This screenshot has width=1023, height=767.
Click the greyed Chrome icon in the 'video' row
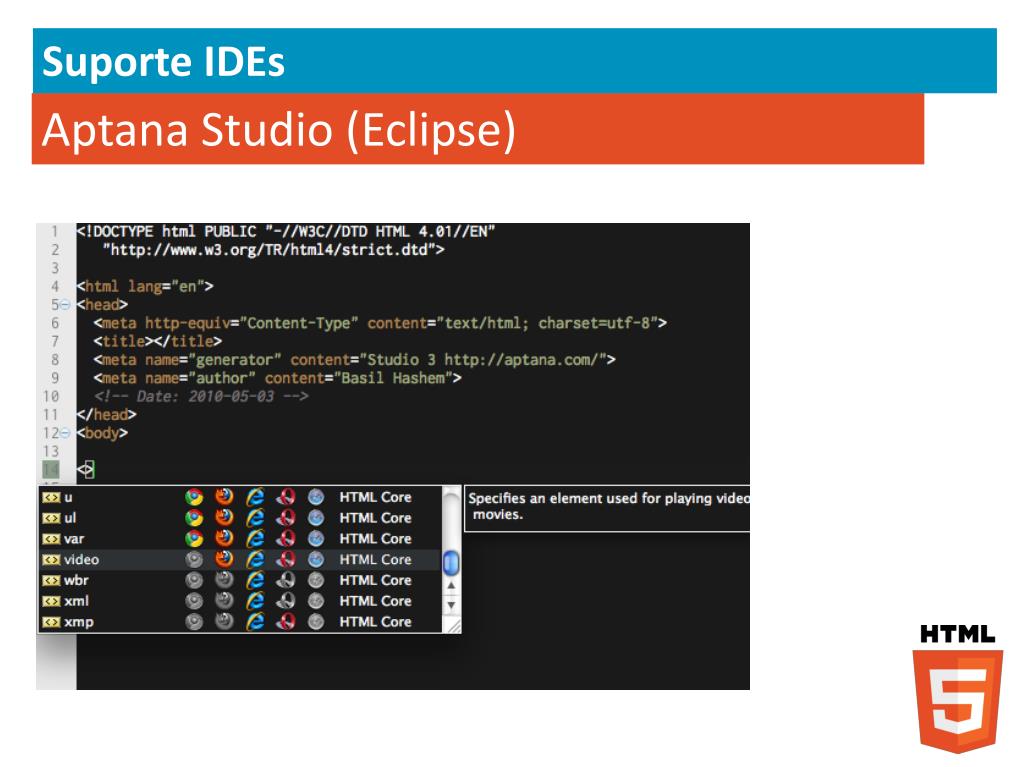194,560
